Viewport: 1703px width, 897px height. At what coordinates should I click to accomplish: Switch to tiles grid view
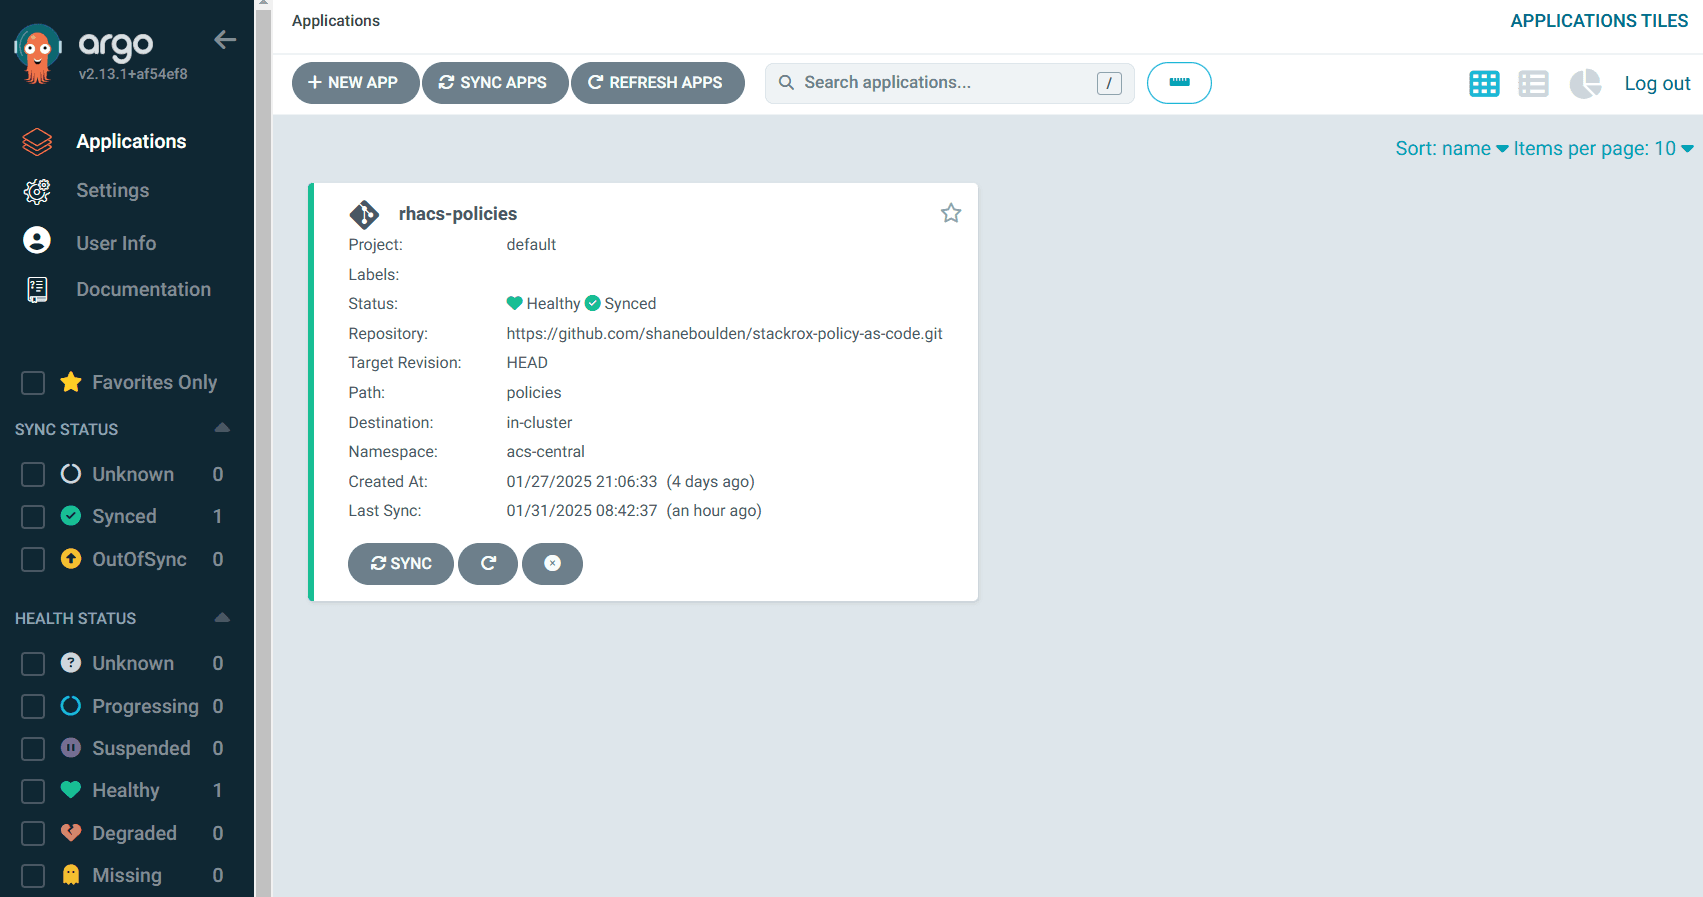click(1484, 84)
